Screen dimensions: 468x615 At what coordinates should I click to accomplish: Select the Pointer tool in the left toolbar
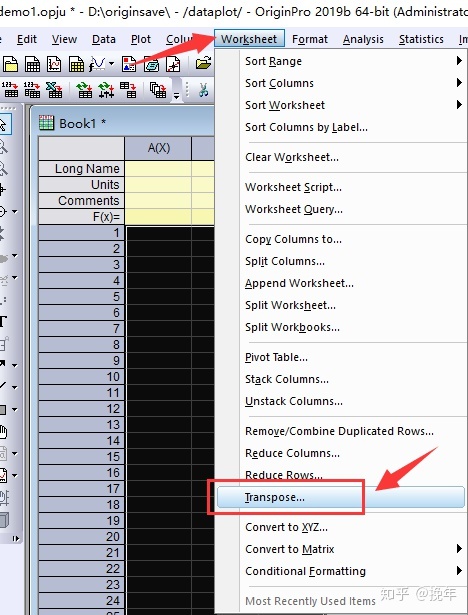click(4, 125)
